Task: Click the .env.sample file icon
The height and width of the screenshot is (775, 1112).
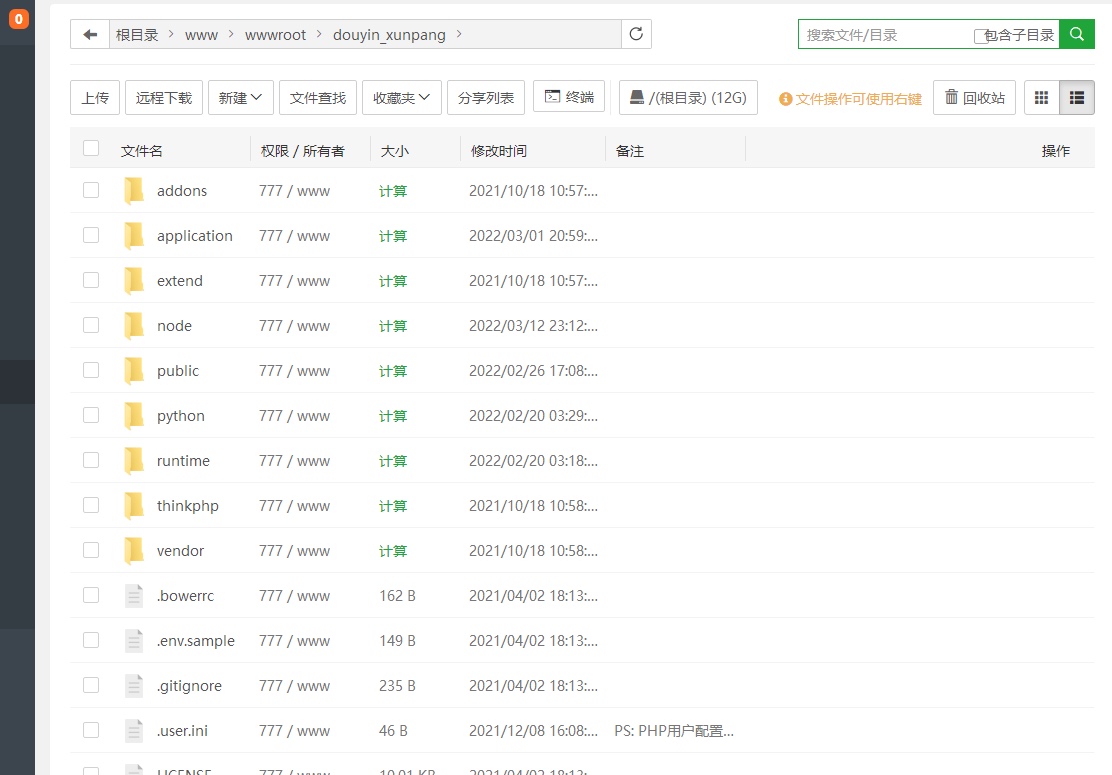Action: coord(134,640)
